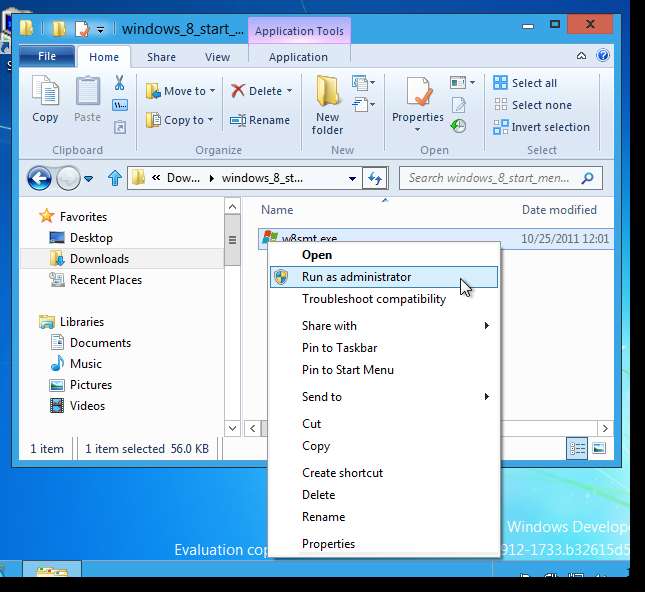Switch to Details view icon in status bar
This screenshot has width=645, height=592.
tap(577, 448)
